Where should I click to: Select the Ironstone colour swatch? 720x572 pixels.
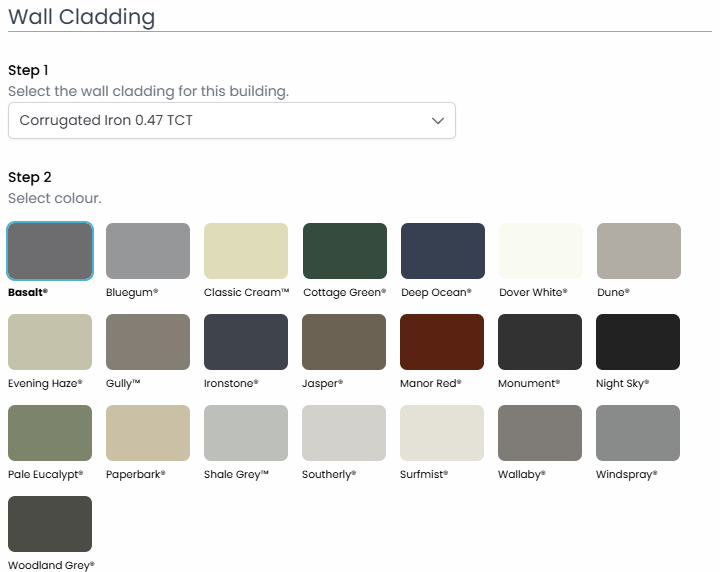coord(246,342)
